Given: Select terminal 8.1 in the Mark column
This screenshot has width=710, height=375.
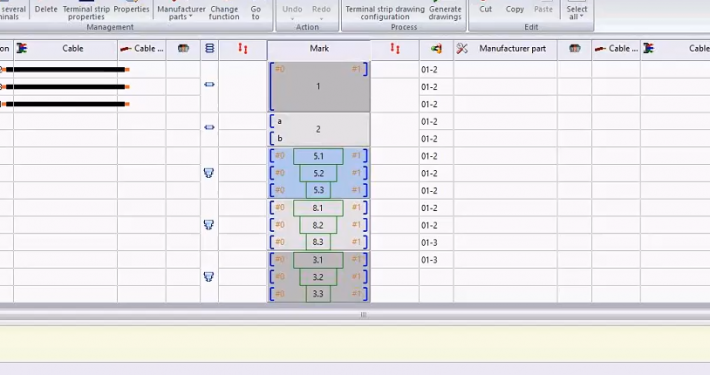Looking at the screenshot, I should 318,208.
